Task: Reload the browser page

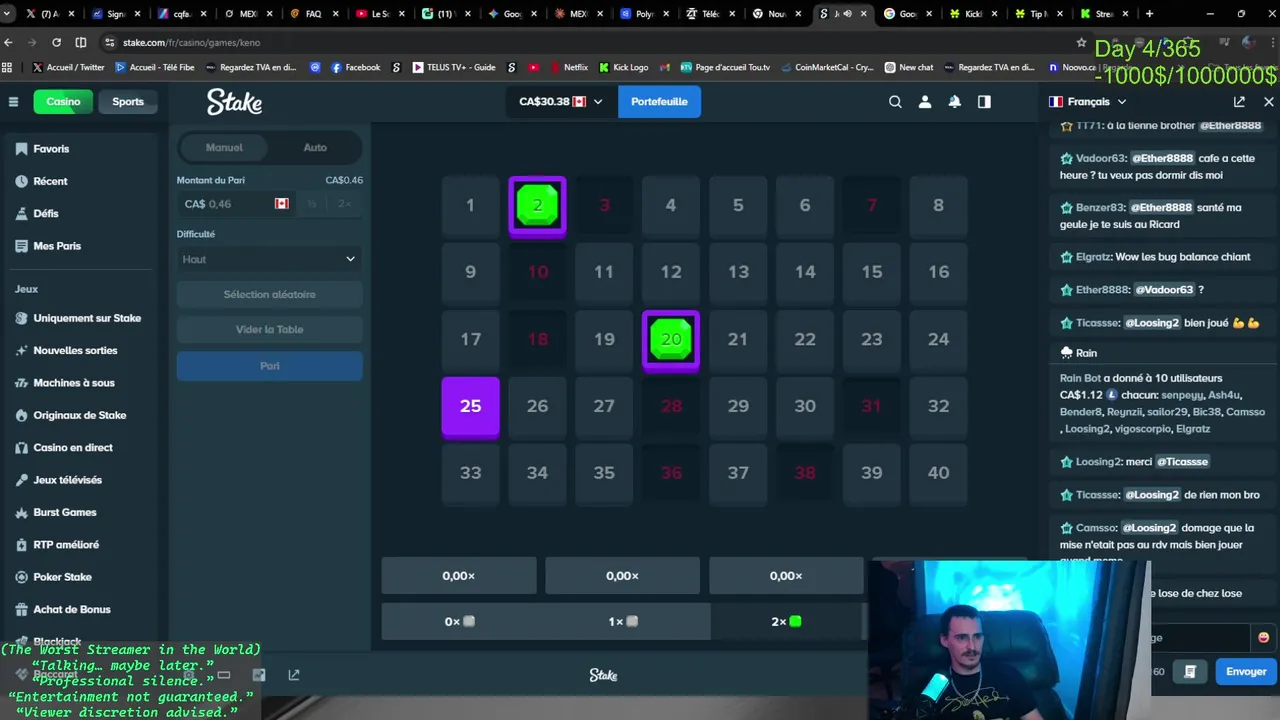Action: (56, 42)
